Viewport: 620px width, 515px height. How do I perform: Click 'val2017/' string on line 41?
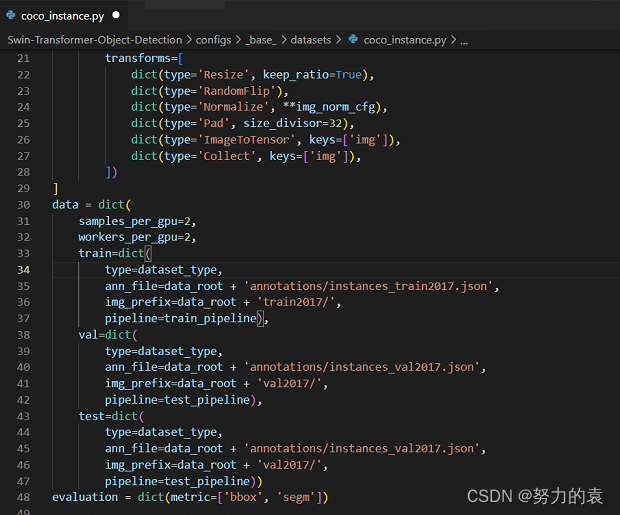[x=289, y=384]
